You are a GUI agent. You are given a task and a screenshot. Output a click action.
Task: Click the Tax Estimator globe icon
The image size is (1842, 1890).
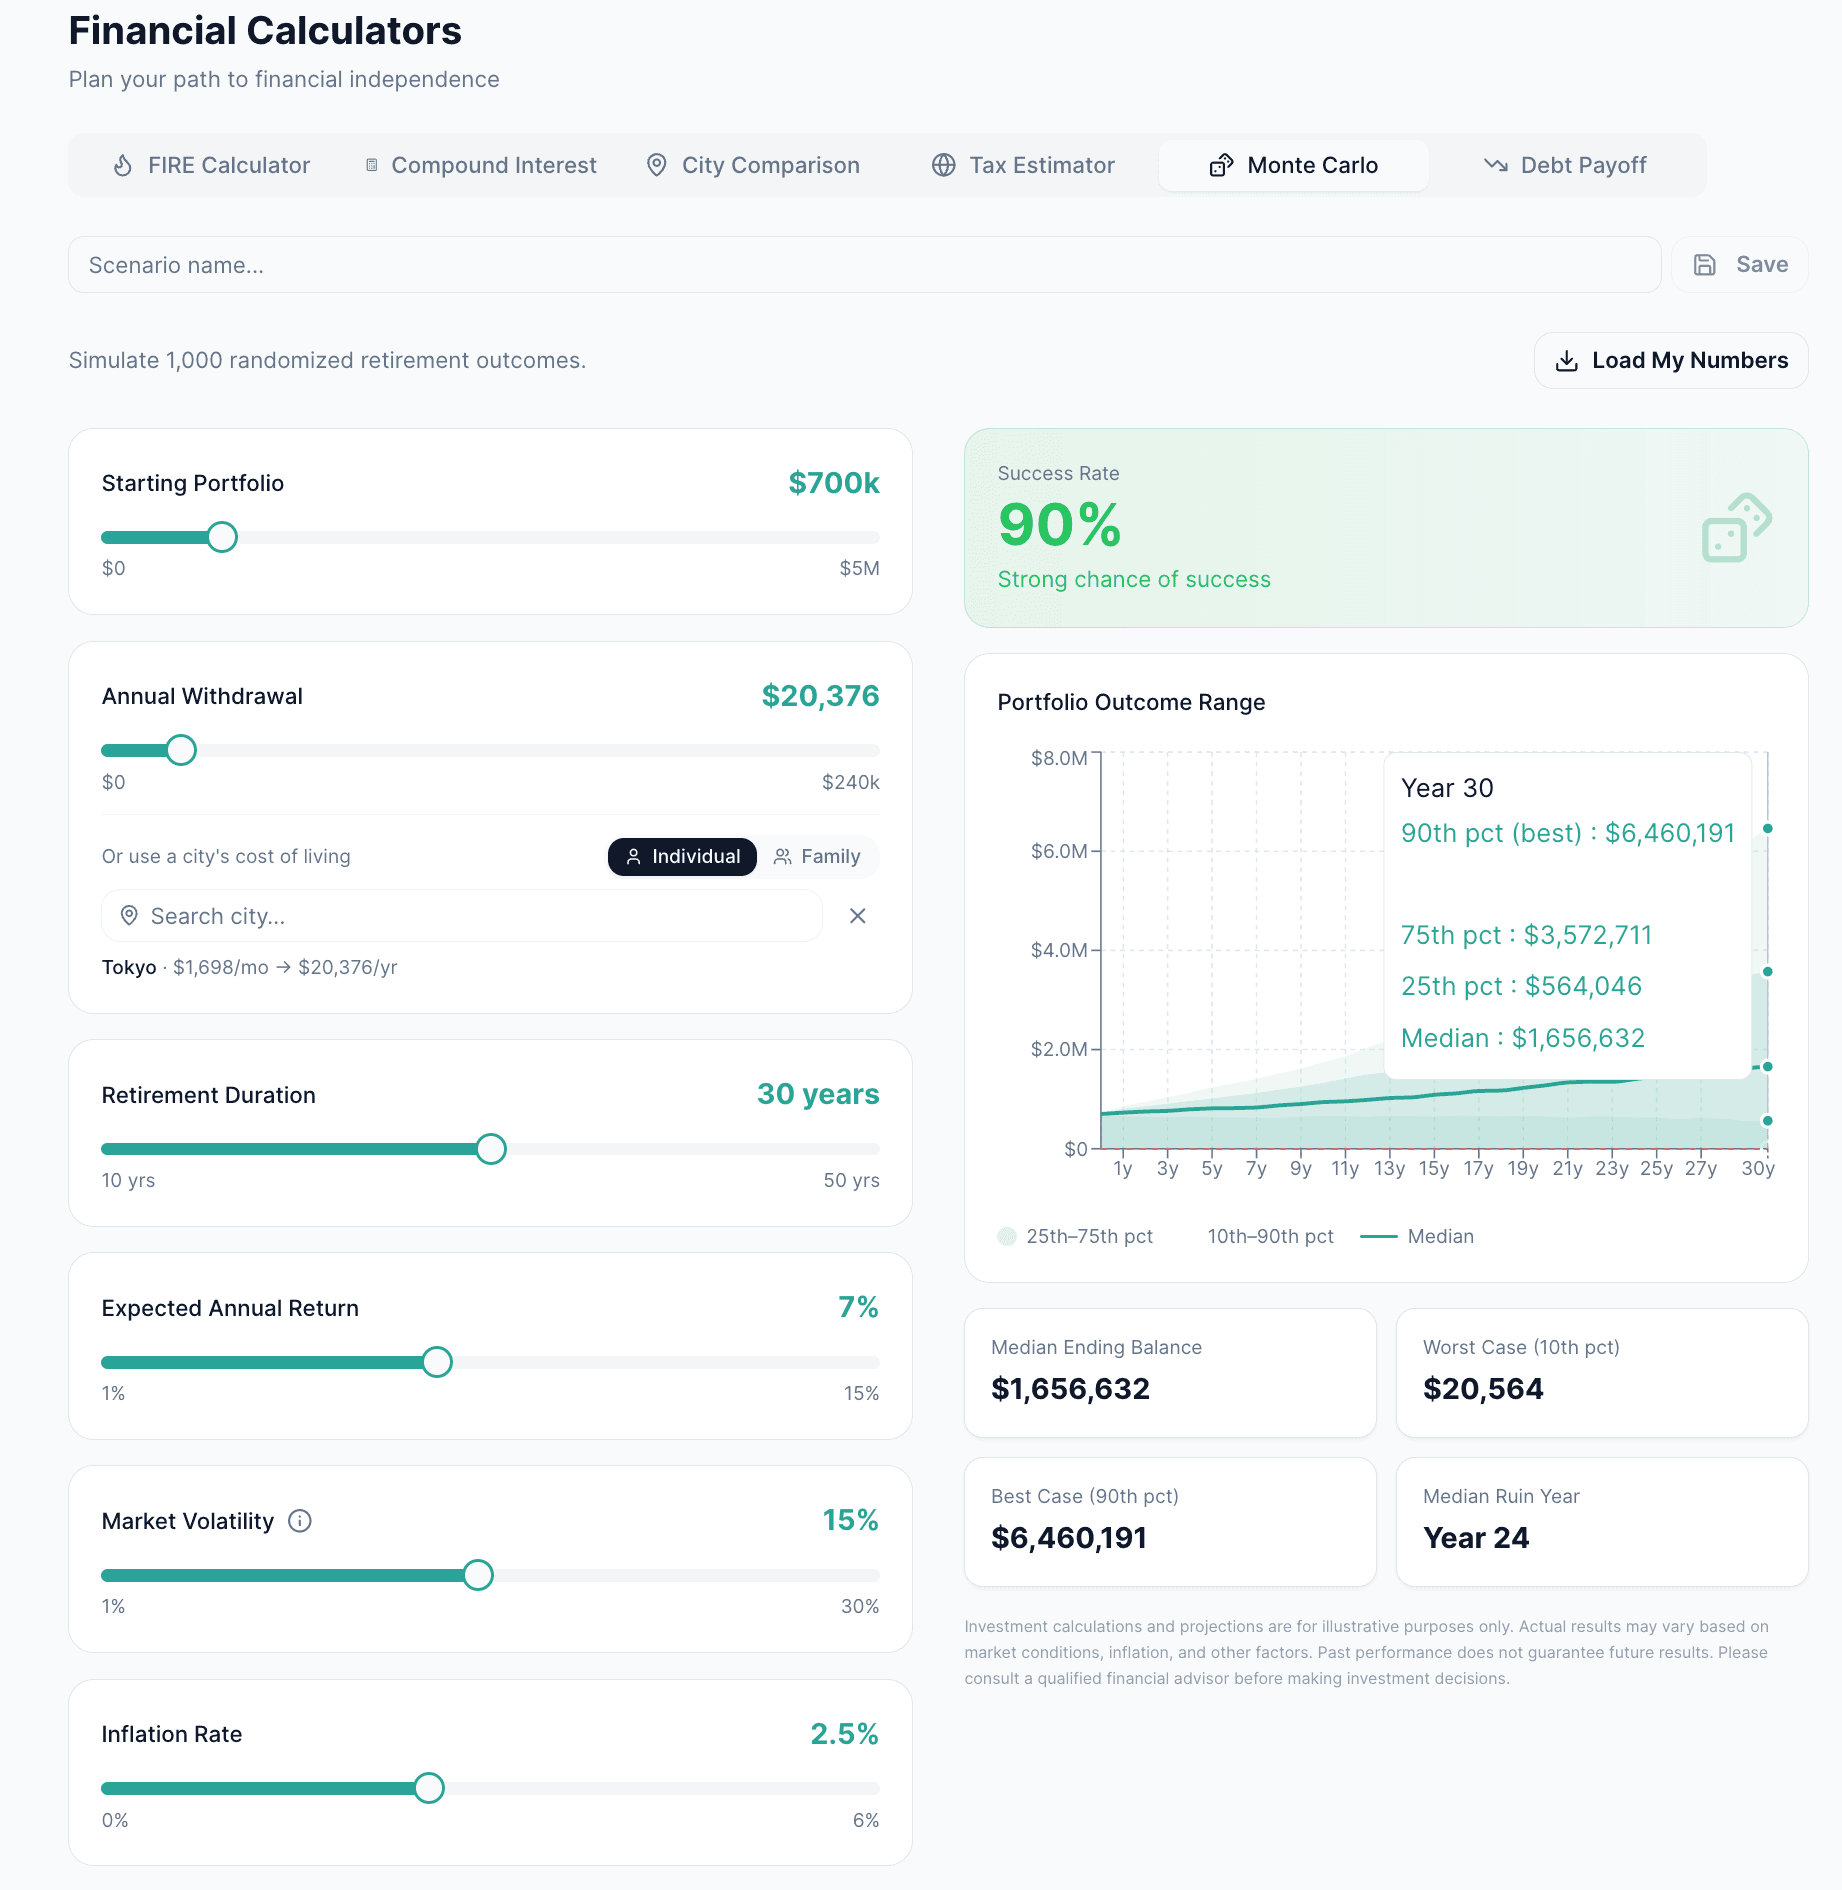pyautogui.click(x=944, y=164)
